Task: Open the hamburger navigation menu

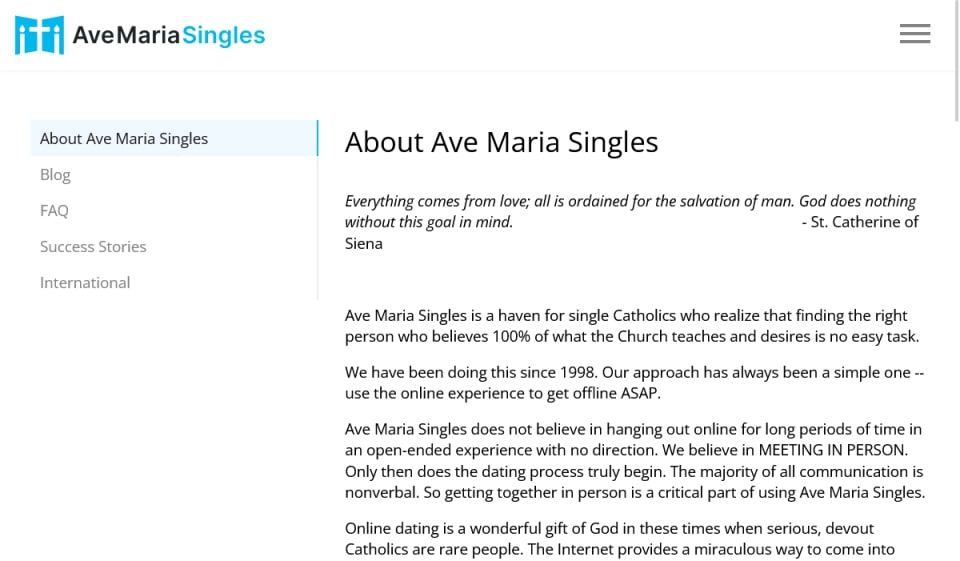Action: pyautogui.click(x=914, y=34)
